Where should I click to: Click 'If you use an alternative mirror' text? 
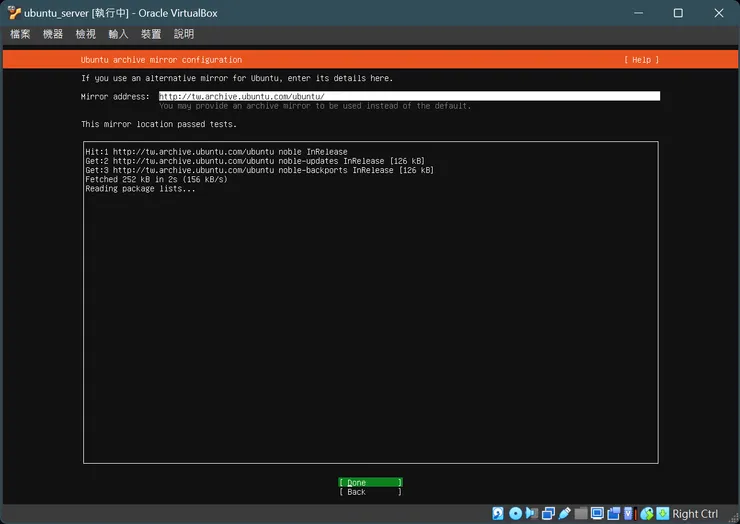pyautogui.click(x=236, y=78)
